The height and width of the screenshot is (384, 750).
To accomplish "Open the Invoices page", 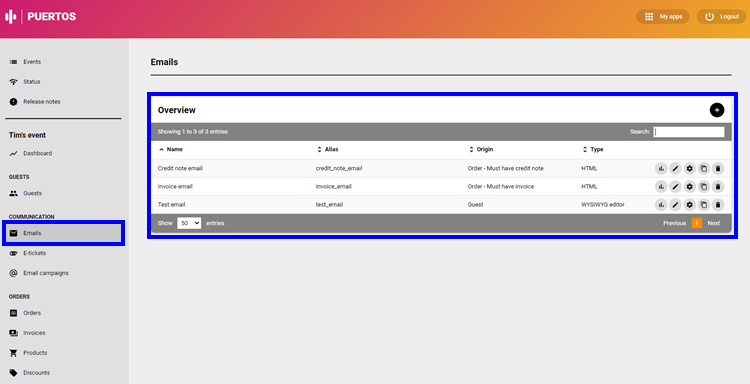I will click(x=34, y=333).
